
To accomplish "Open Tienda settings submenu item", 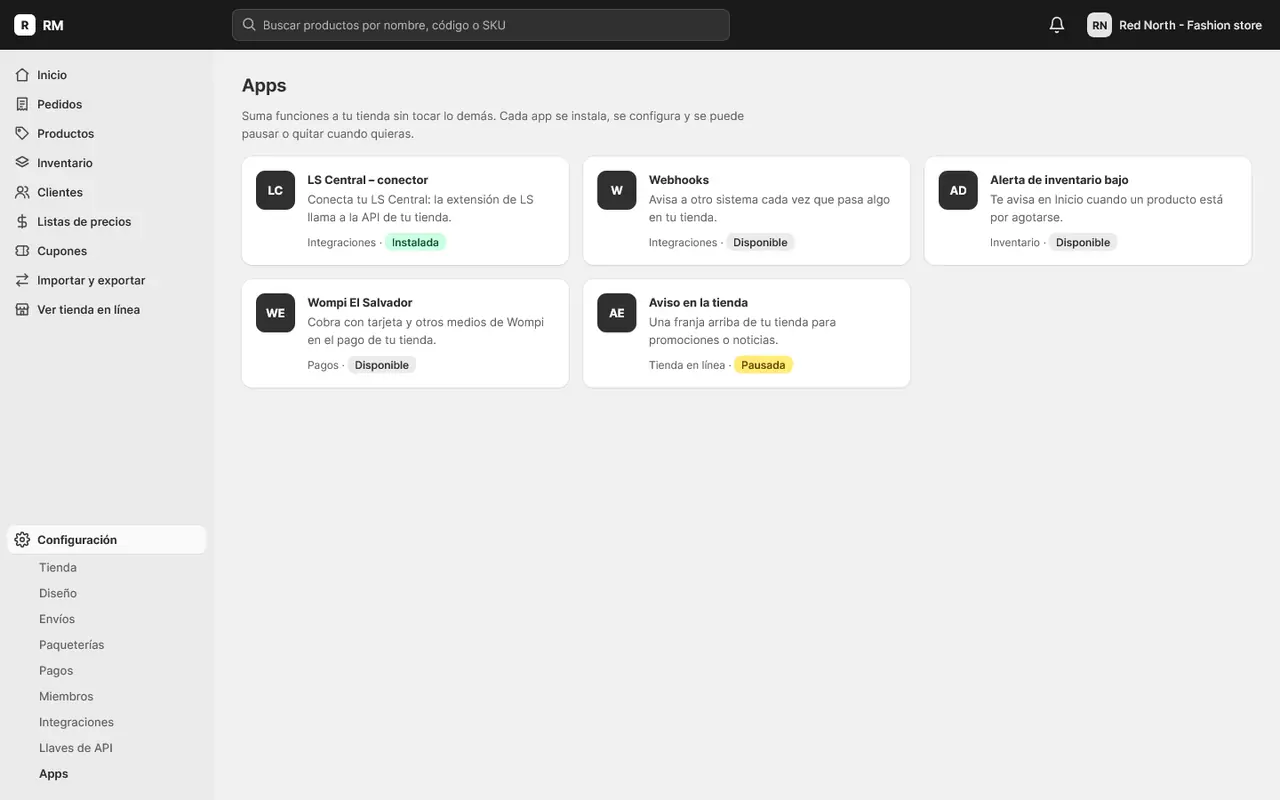I will click(58, 567).
